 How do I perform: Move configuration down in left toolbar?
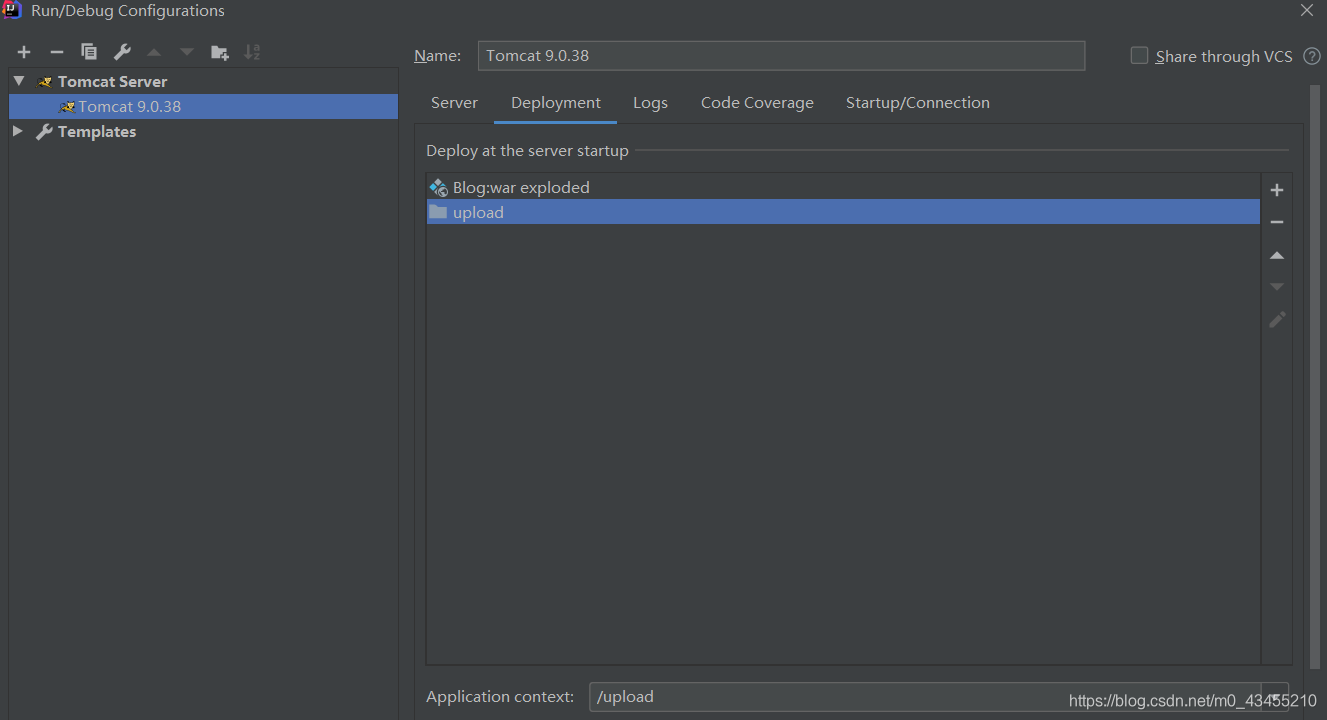point(187,52)
